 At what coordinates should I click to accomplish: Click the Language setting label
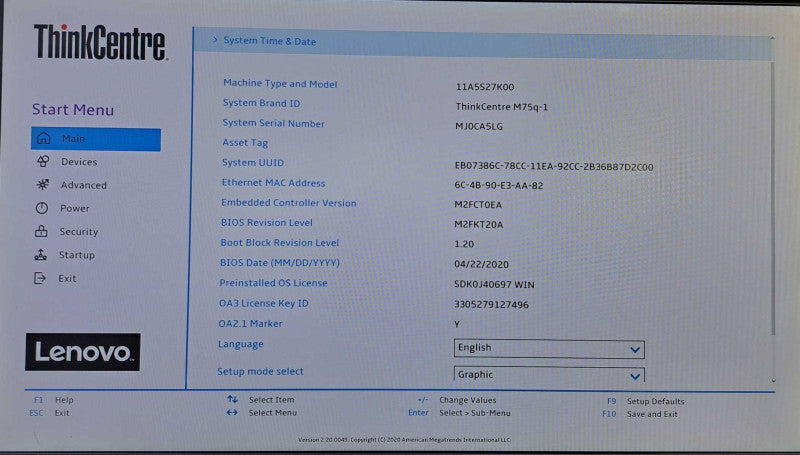[x=241, y=344]
